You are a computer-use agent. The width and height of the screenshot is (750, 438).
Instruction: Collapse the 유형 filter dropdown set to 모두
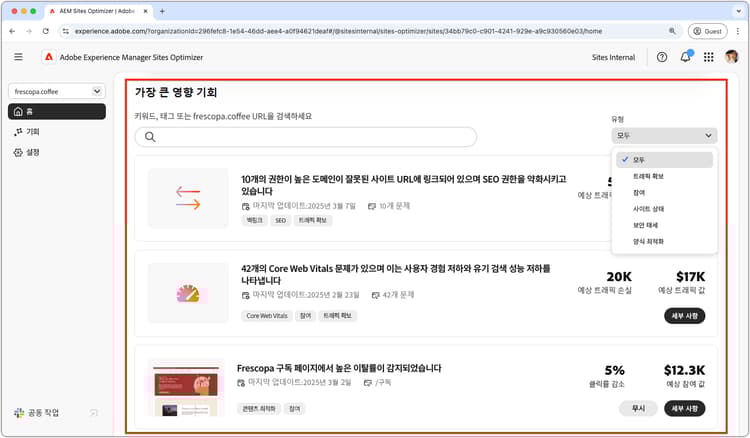point(664,136)
